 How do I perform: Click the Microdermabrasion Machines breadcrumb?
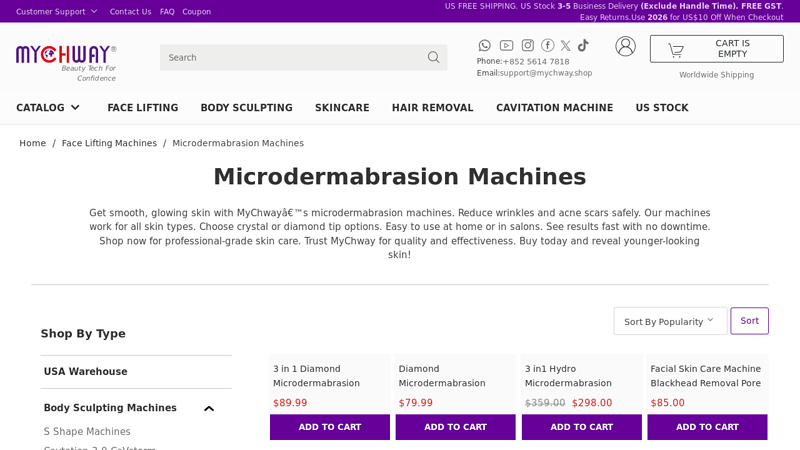click(238, 143)
